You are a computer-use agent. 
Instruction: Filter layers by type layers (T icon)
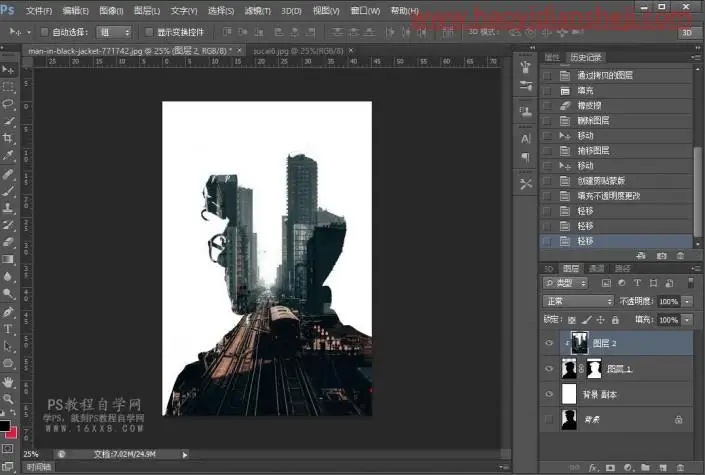pyautogui.click(x=637, y=283)
